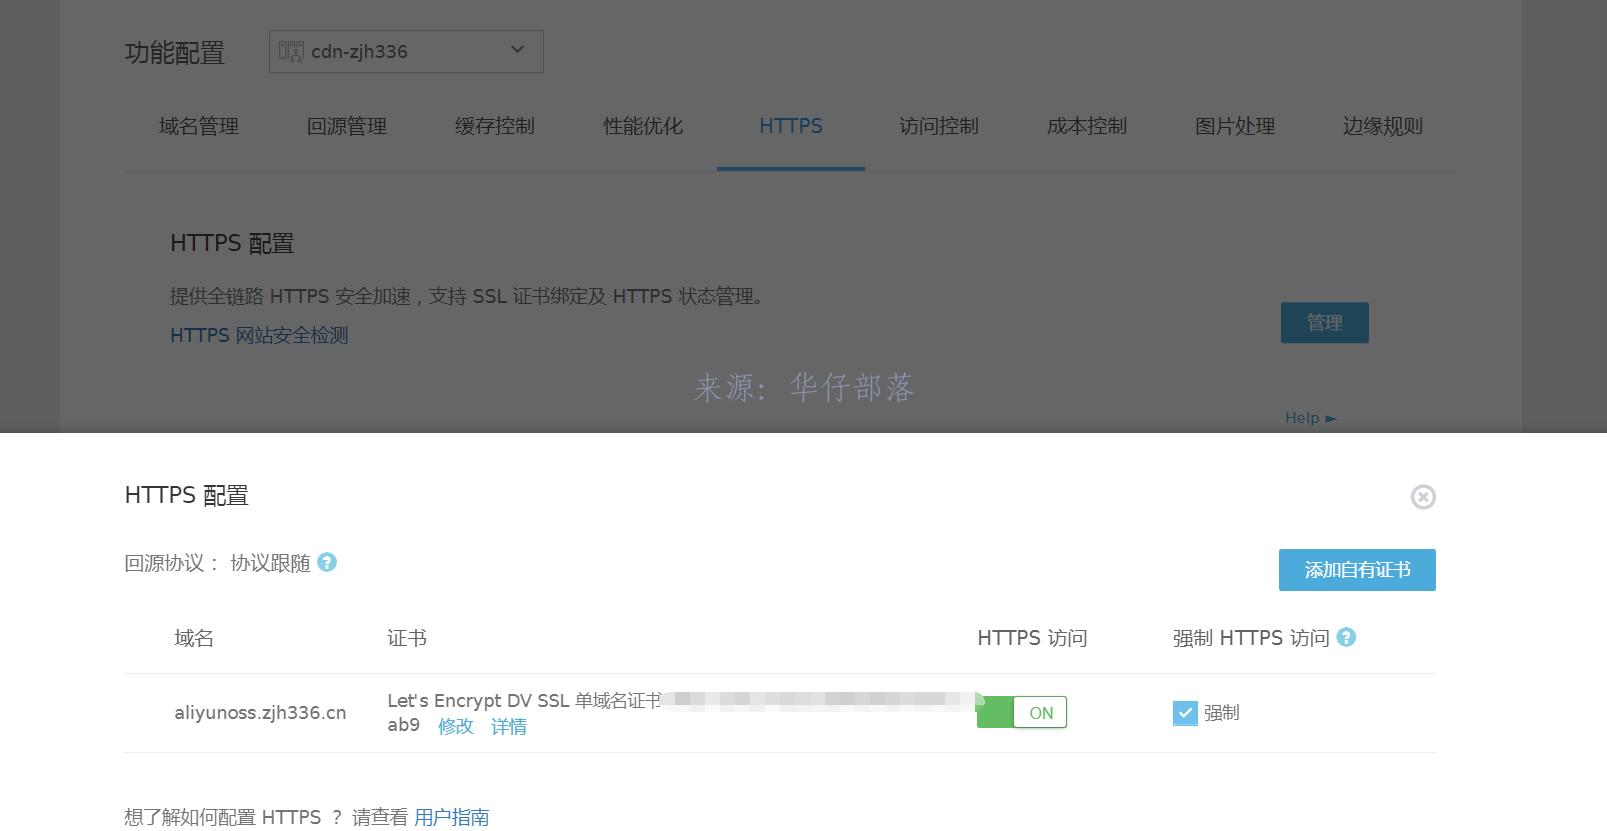Click the 管理 button
Screen dimensions: 1607x831
pos(1324,323)
